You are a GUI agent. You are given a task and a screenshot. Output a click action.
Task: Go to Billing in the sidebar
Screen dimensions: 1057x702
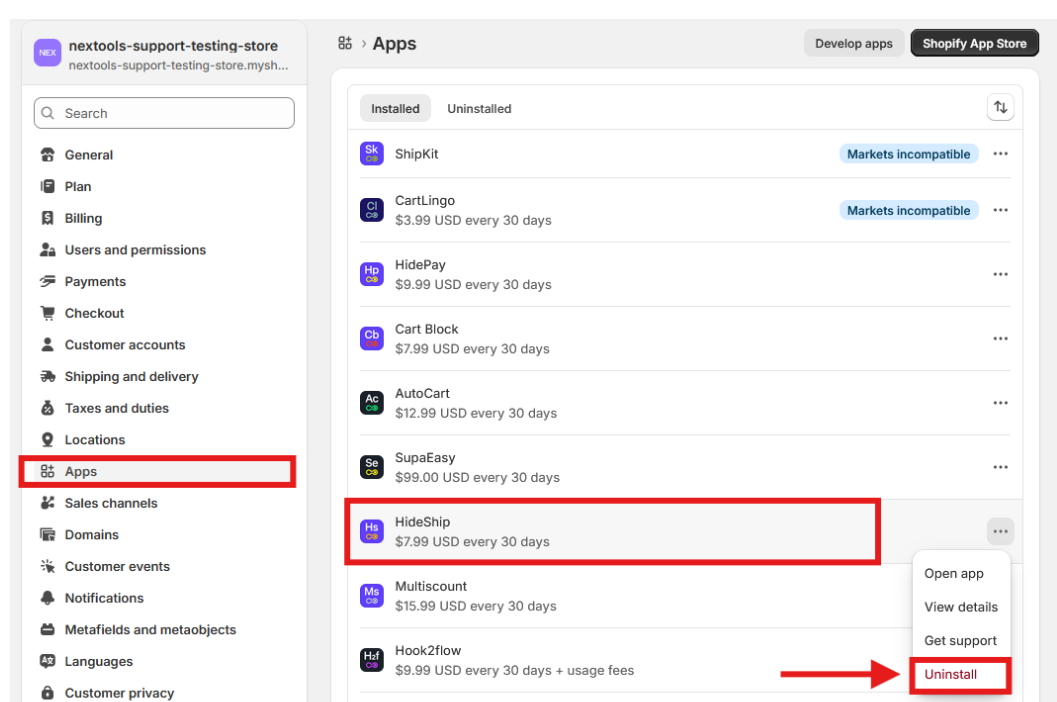(x=83, y=218)
